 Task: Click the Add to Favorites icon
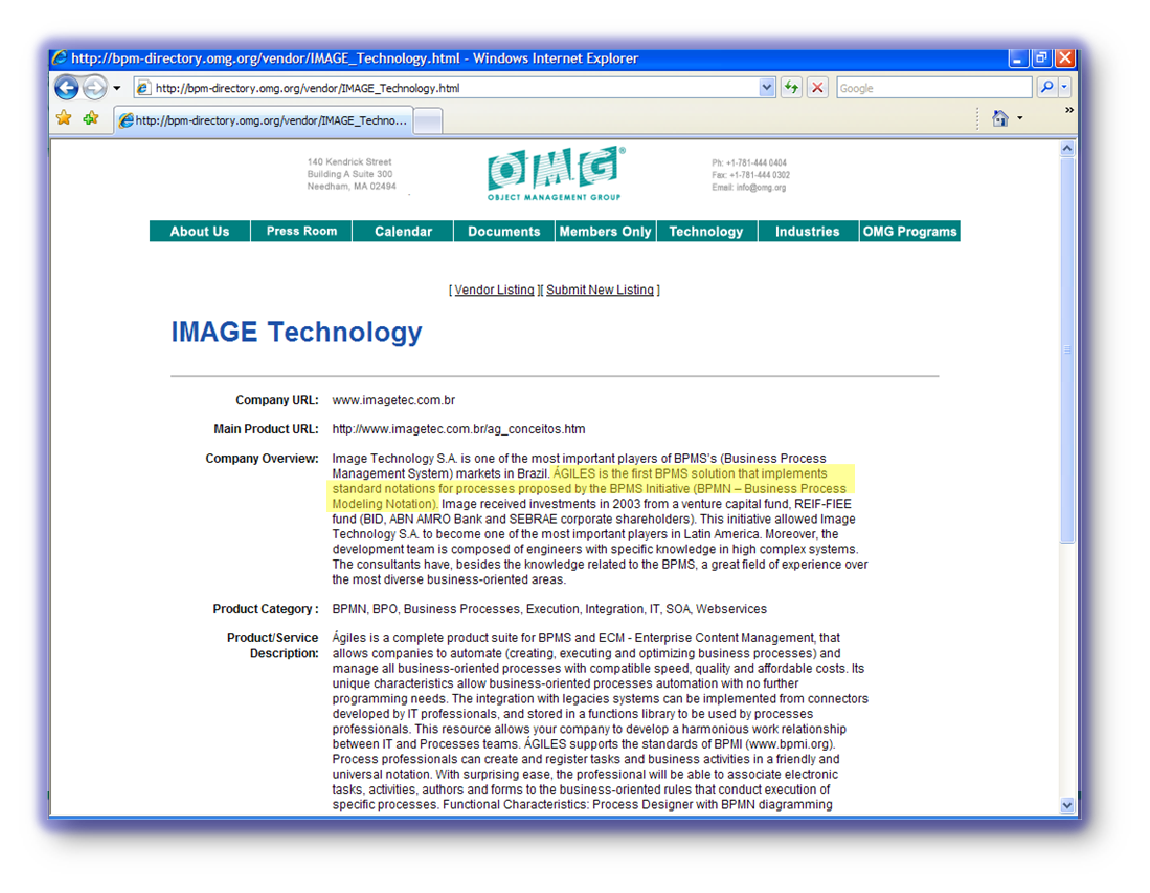click(x=91, y=118)
